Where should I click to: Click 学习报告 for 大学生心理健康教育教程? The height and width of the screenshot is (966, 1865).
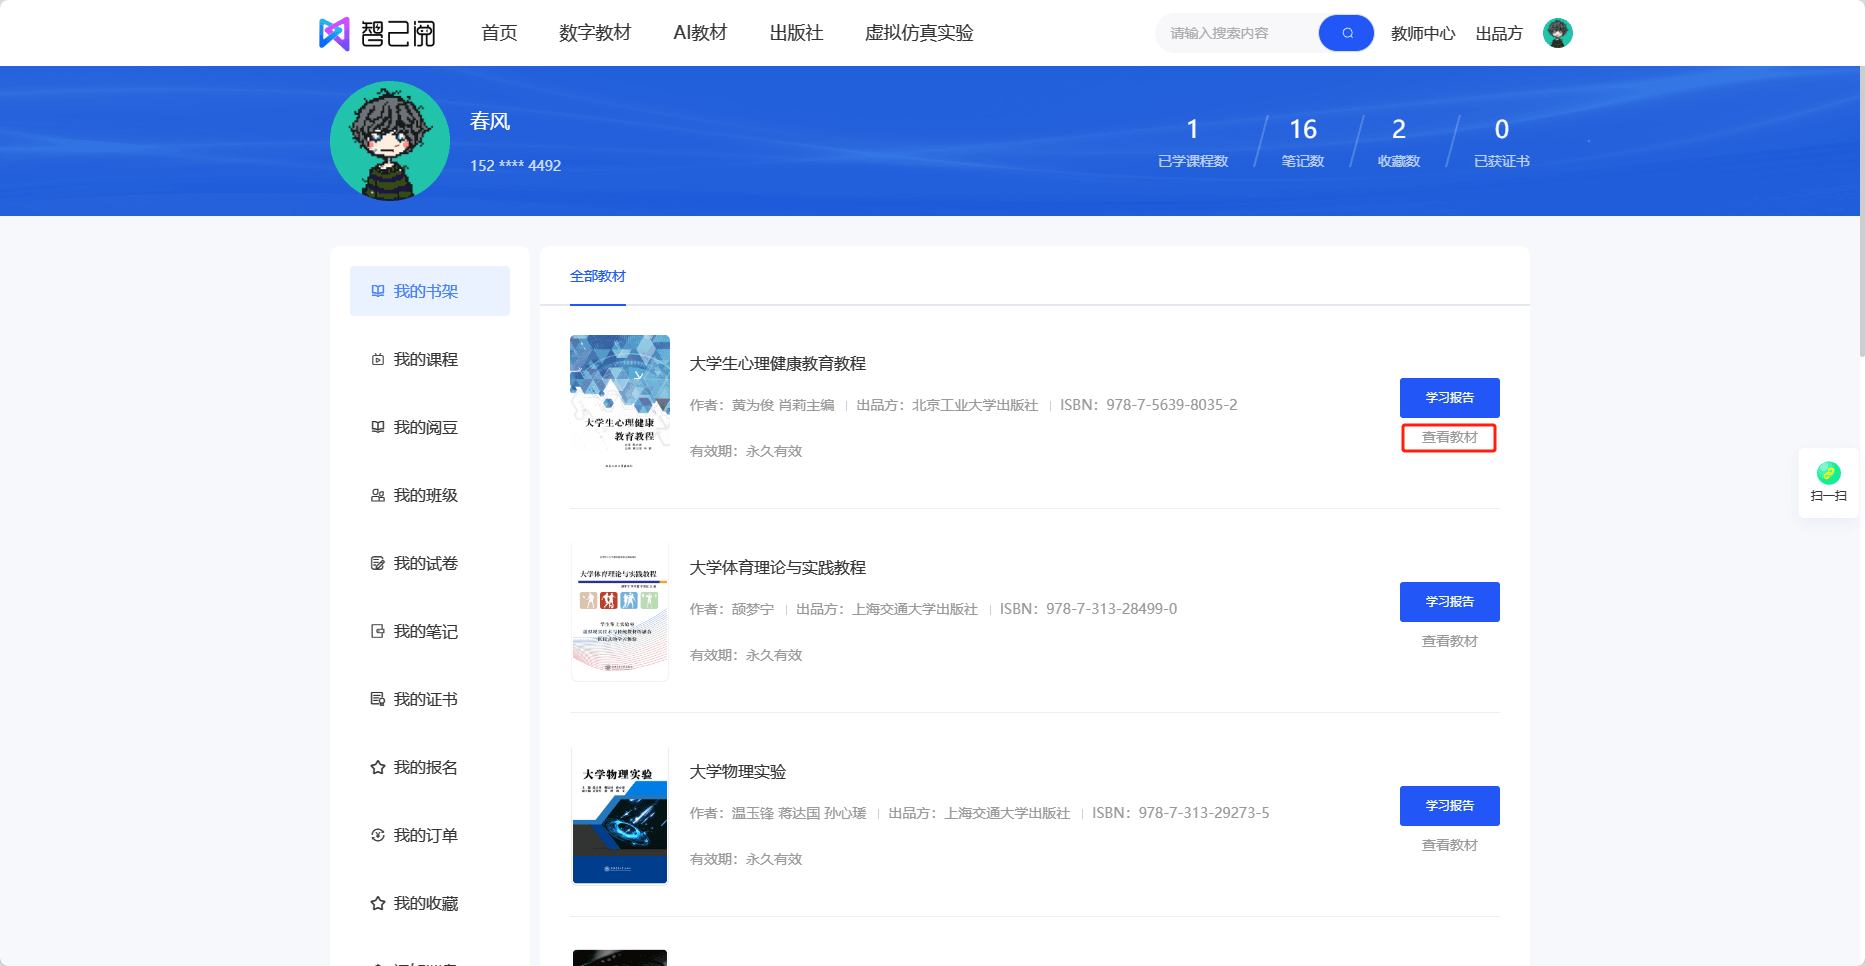[1450, 398]
